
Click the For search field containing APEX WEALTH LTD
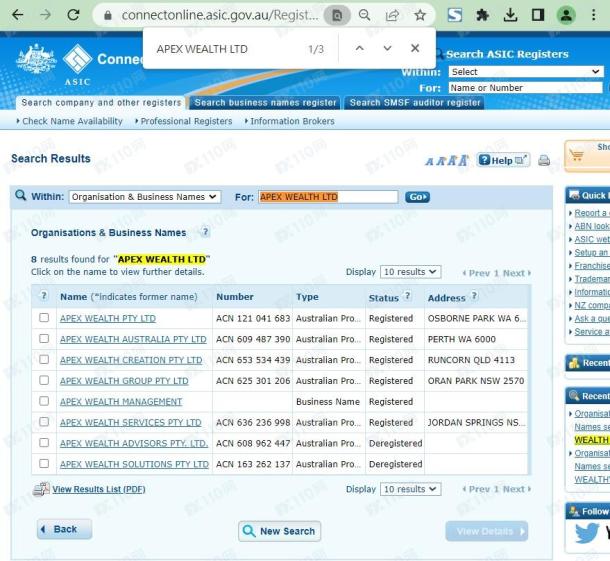click(328, 197)
